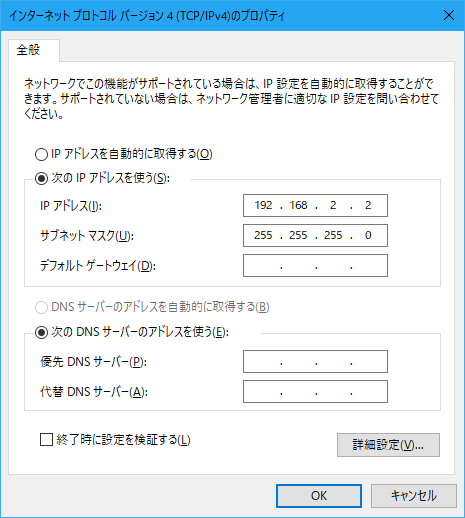The image size is (465, 518).
Task: Select IP アドレスを自動的に取得する radio button
Action: (41, 154)
